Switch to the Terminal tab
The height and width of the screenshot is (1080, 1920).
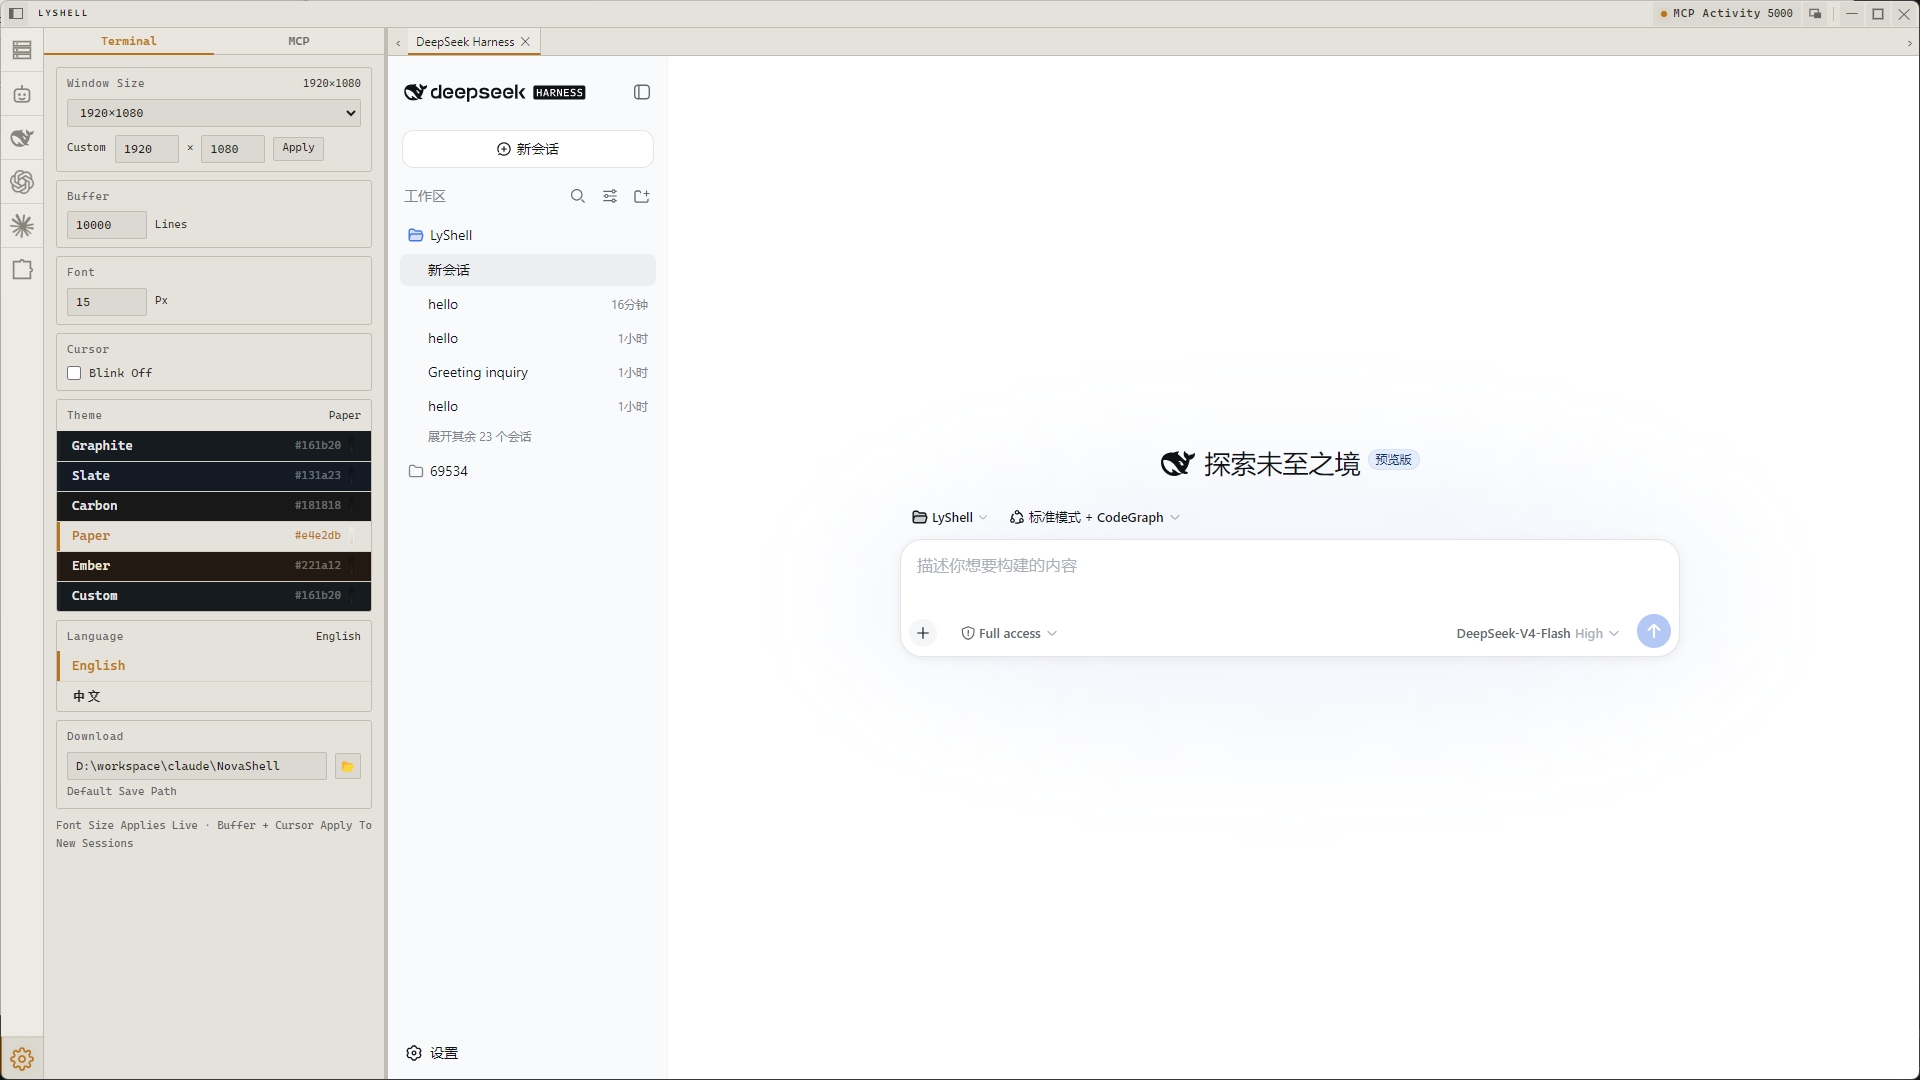pos(129,41)
